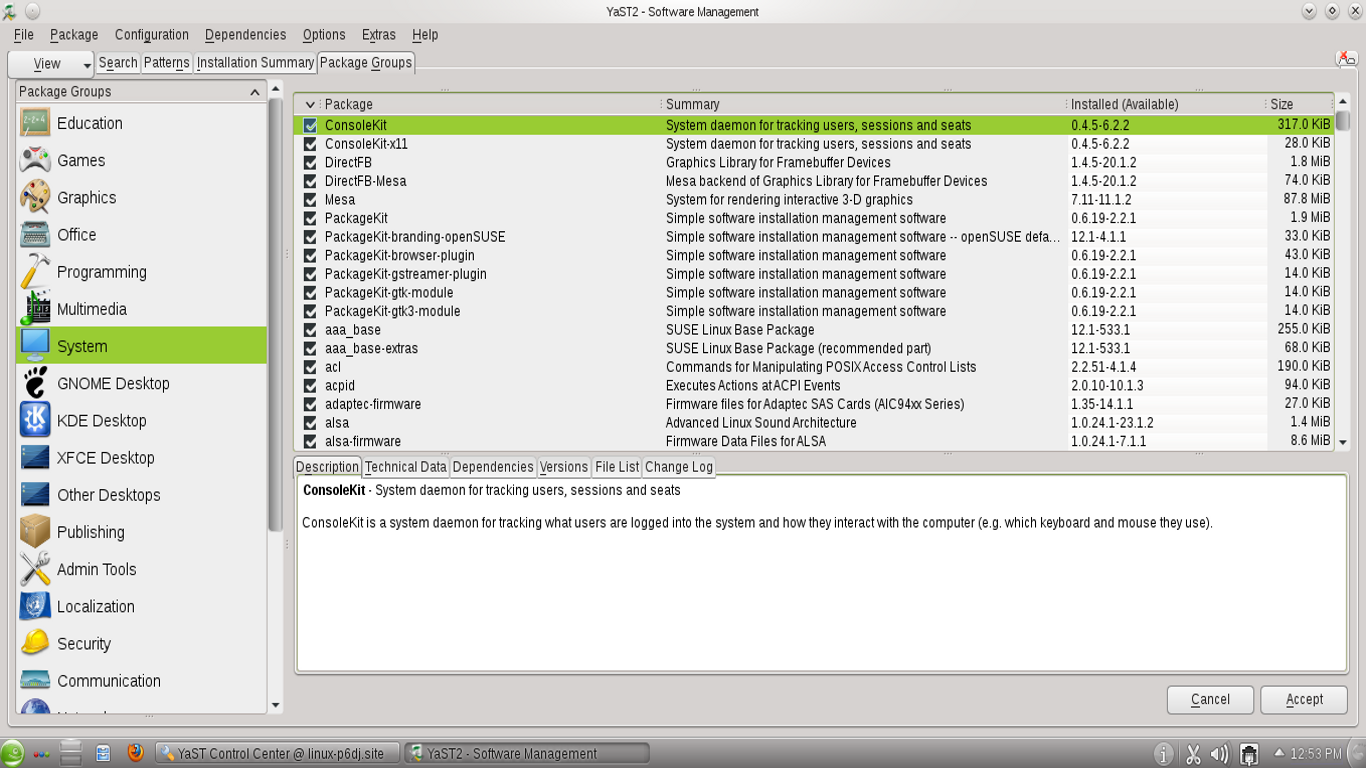
Task: Click the status column dropdown arrow in header
Action: click(310, 104)
